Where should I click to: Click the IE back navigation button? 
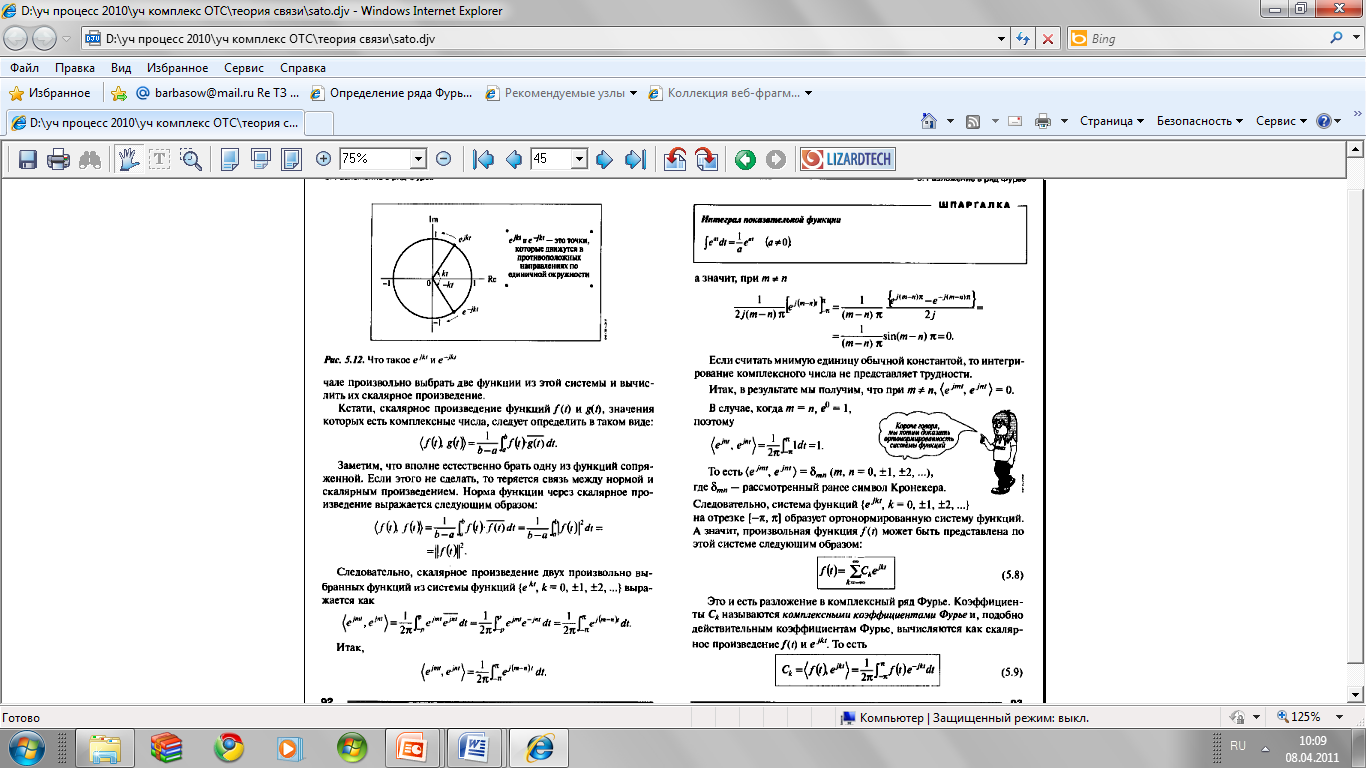point(17,39)
